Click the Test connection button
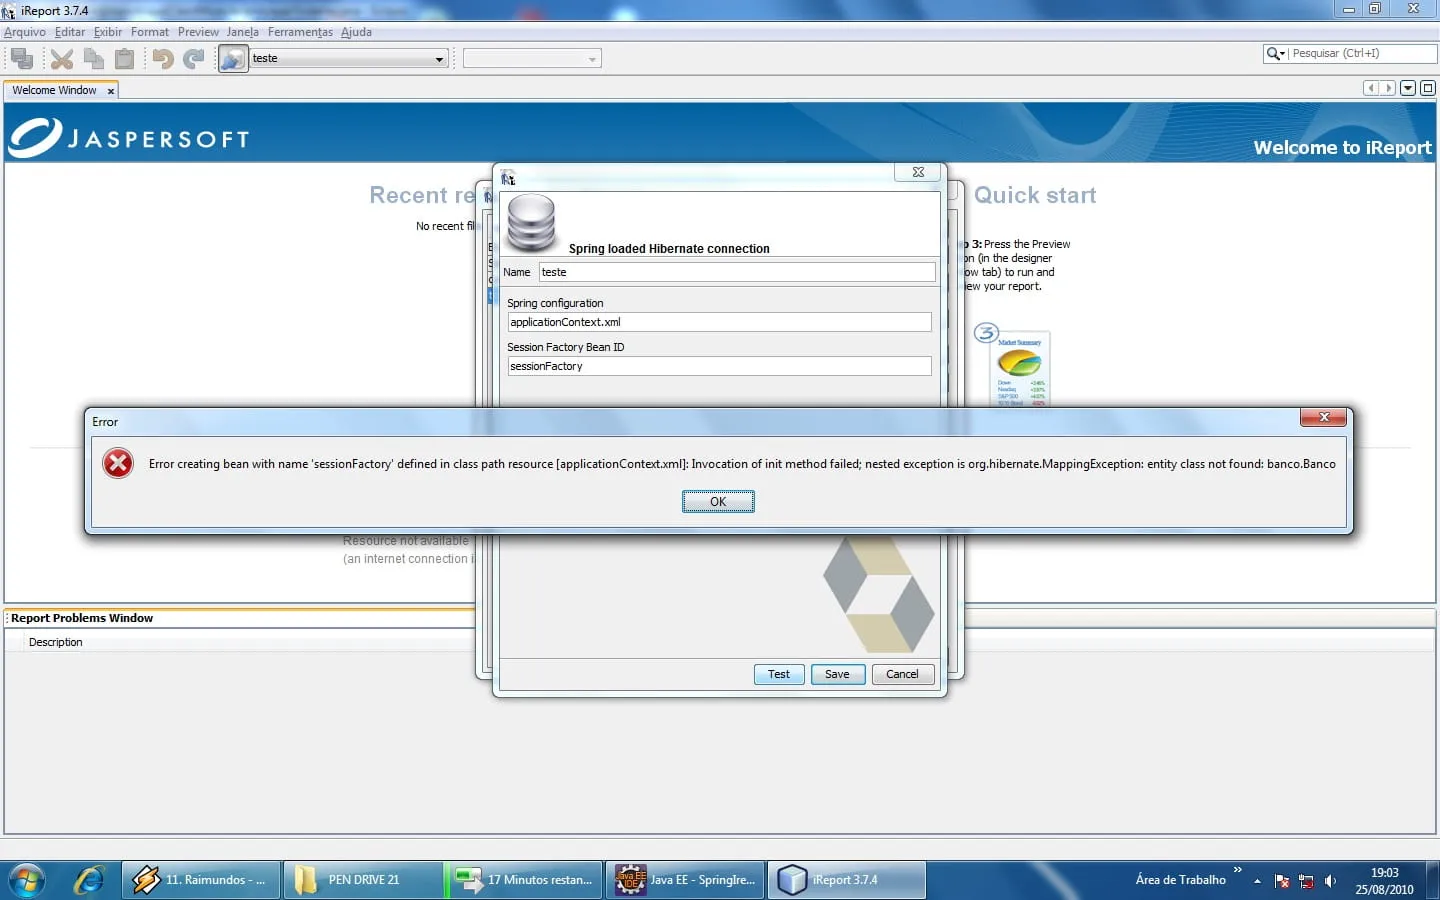The height and width of the screenshot is (900, 1440). pyautogui.click(x=779, y=675)
